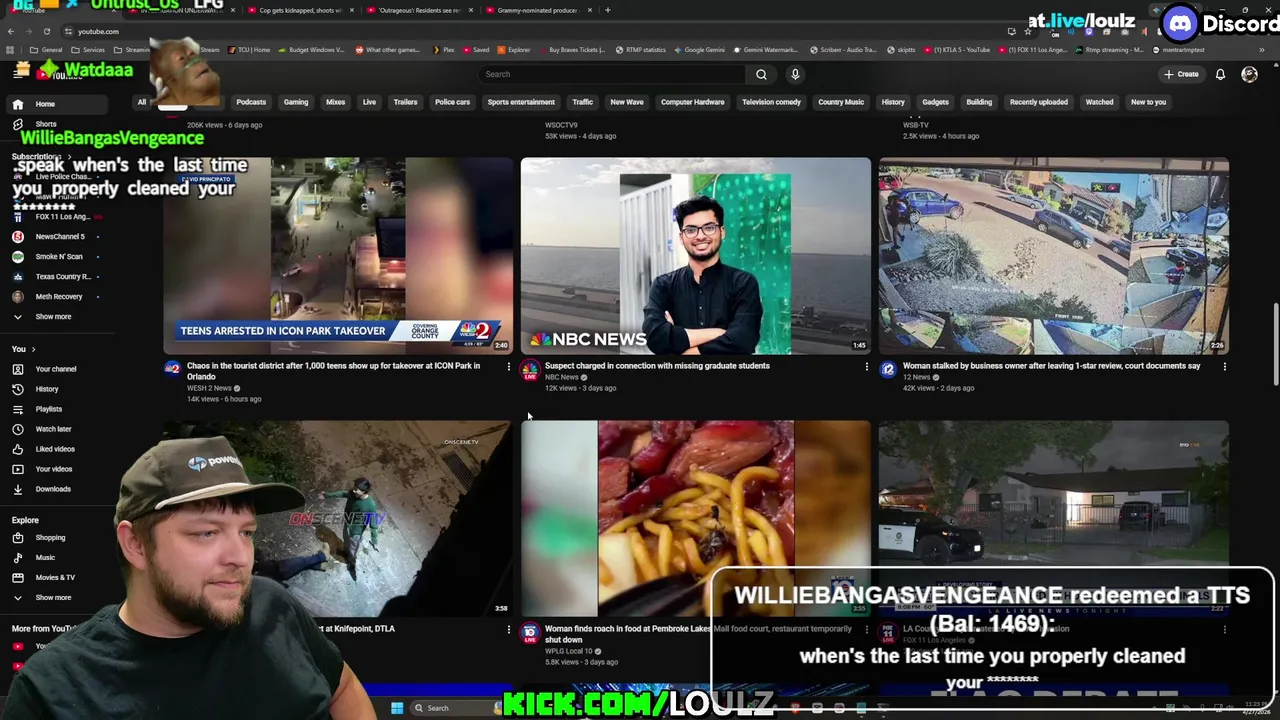The width and height of the screenshot is (1280, 720).
Task: Select the Traffic filter chip
Action: click(x=582, y=102)
